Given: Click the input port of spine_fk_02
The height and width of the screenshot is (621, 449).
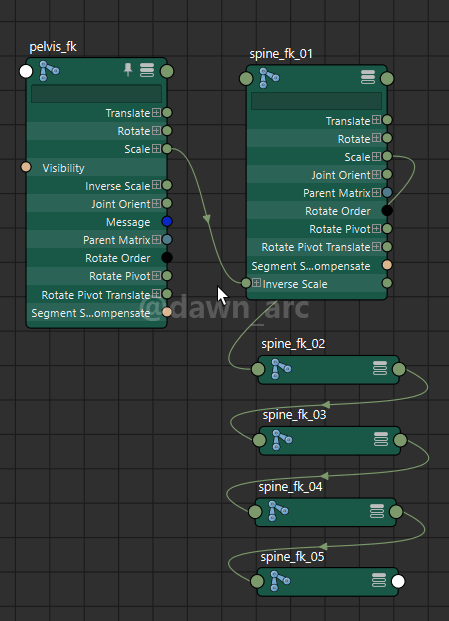Looking at the screenshot, I should coord(258,369).
